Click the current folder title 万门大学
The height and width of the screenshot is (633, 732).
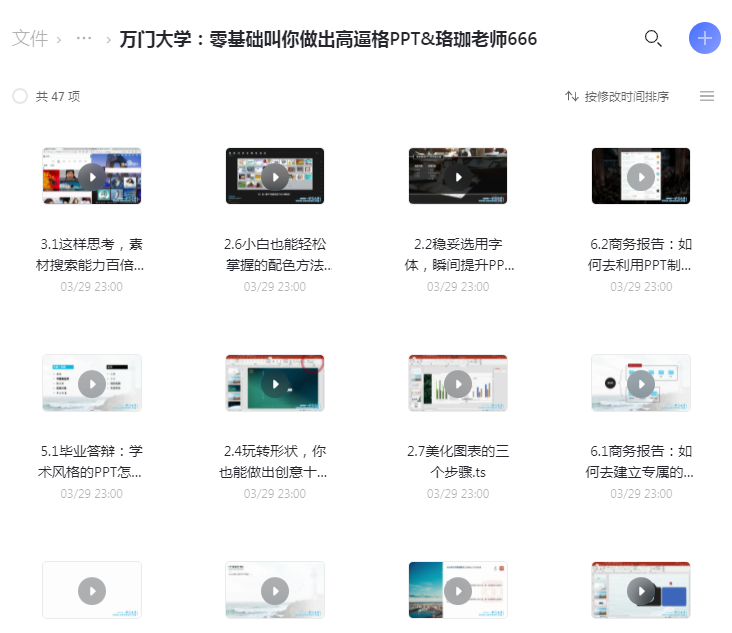click(328, 39)
